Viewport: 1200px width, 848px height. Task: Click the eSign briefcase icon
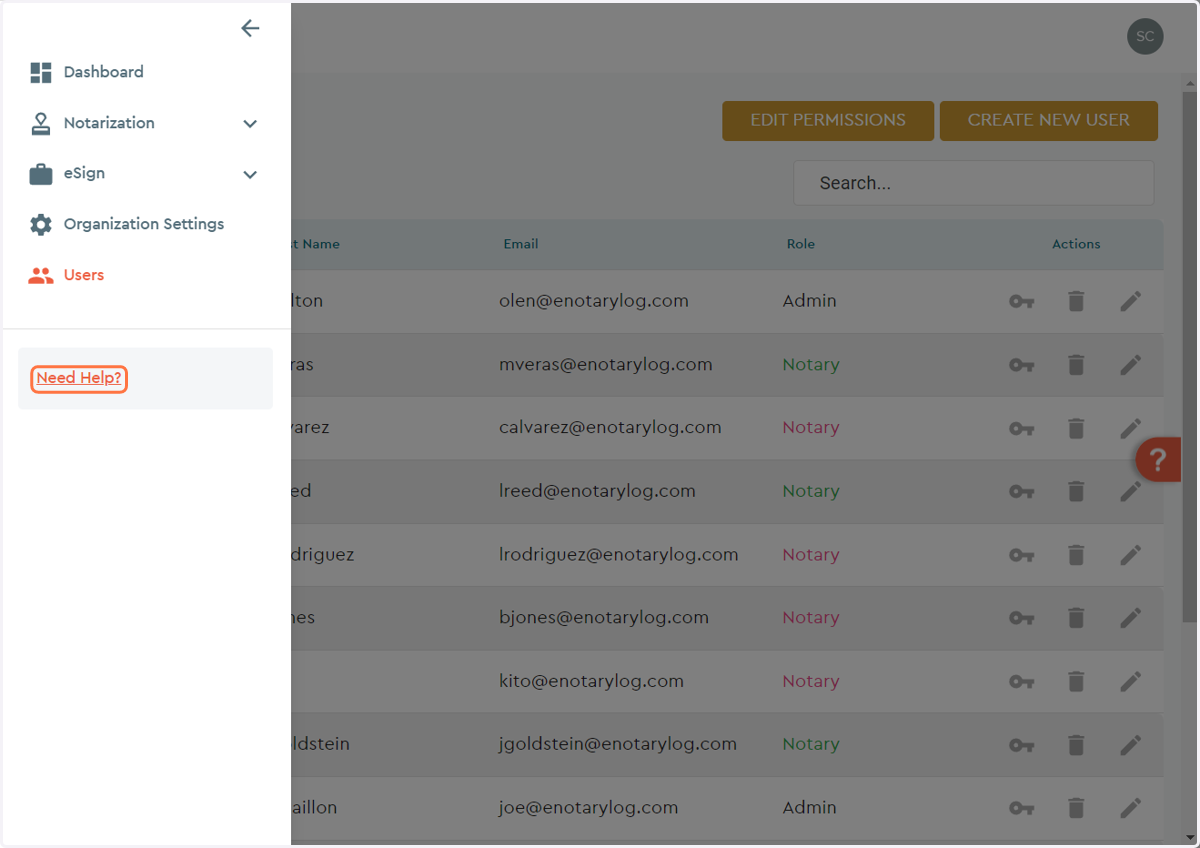click(41, 174)
